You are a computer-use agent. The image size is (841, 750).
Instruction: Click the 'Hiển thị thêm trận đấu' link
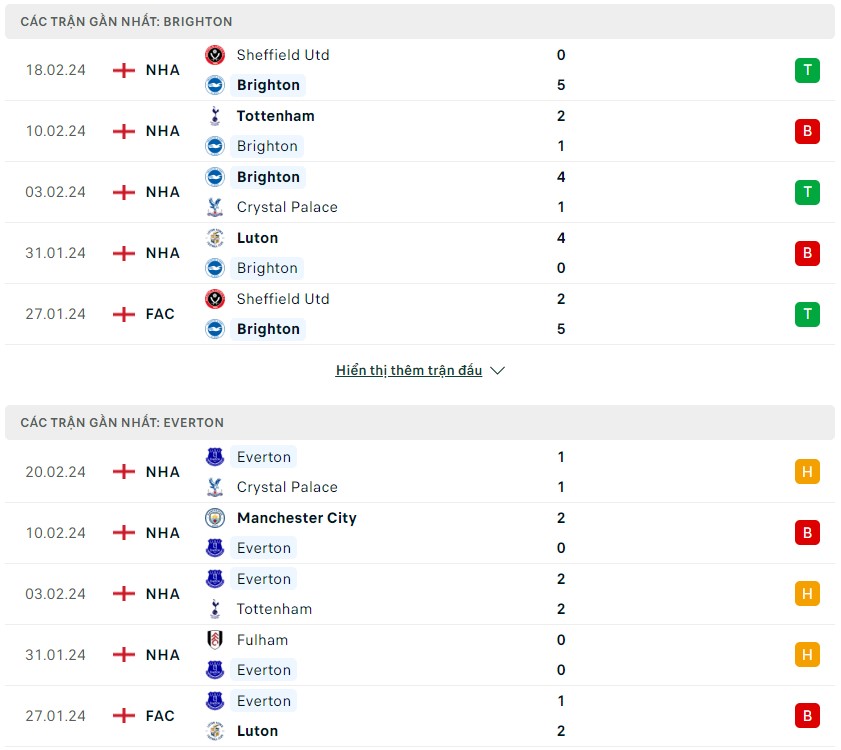tap(409, 371)
